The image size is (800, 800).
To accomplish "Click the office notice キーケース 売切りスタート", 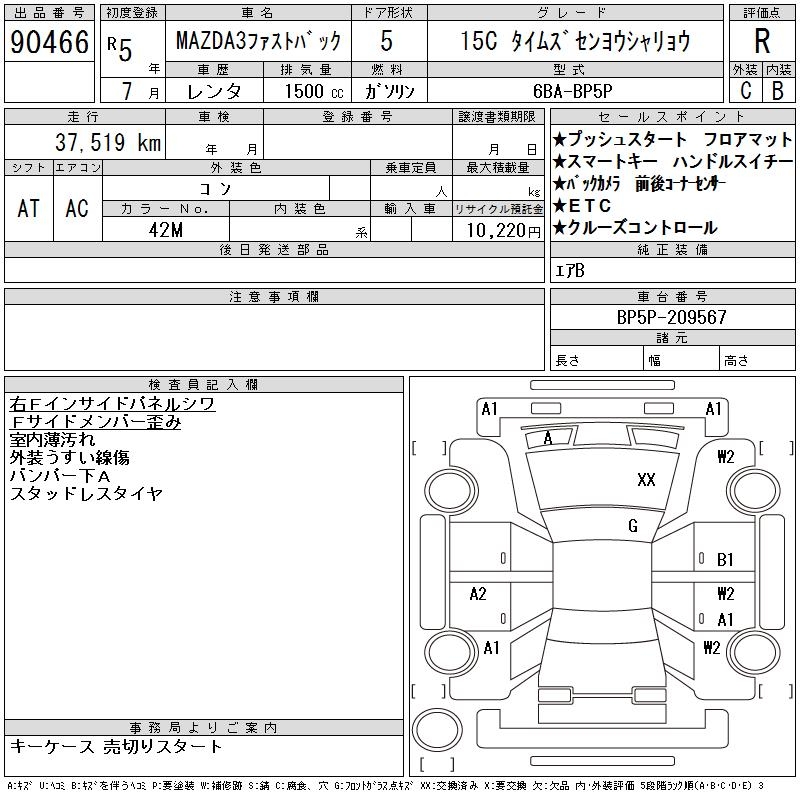I will (116, 746).
